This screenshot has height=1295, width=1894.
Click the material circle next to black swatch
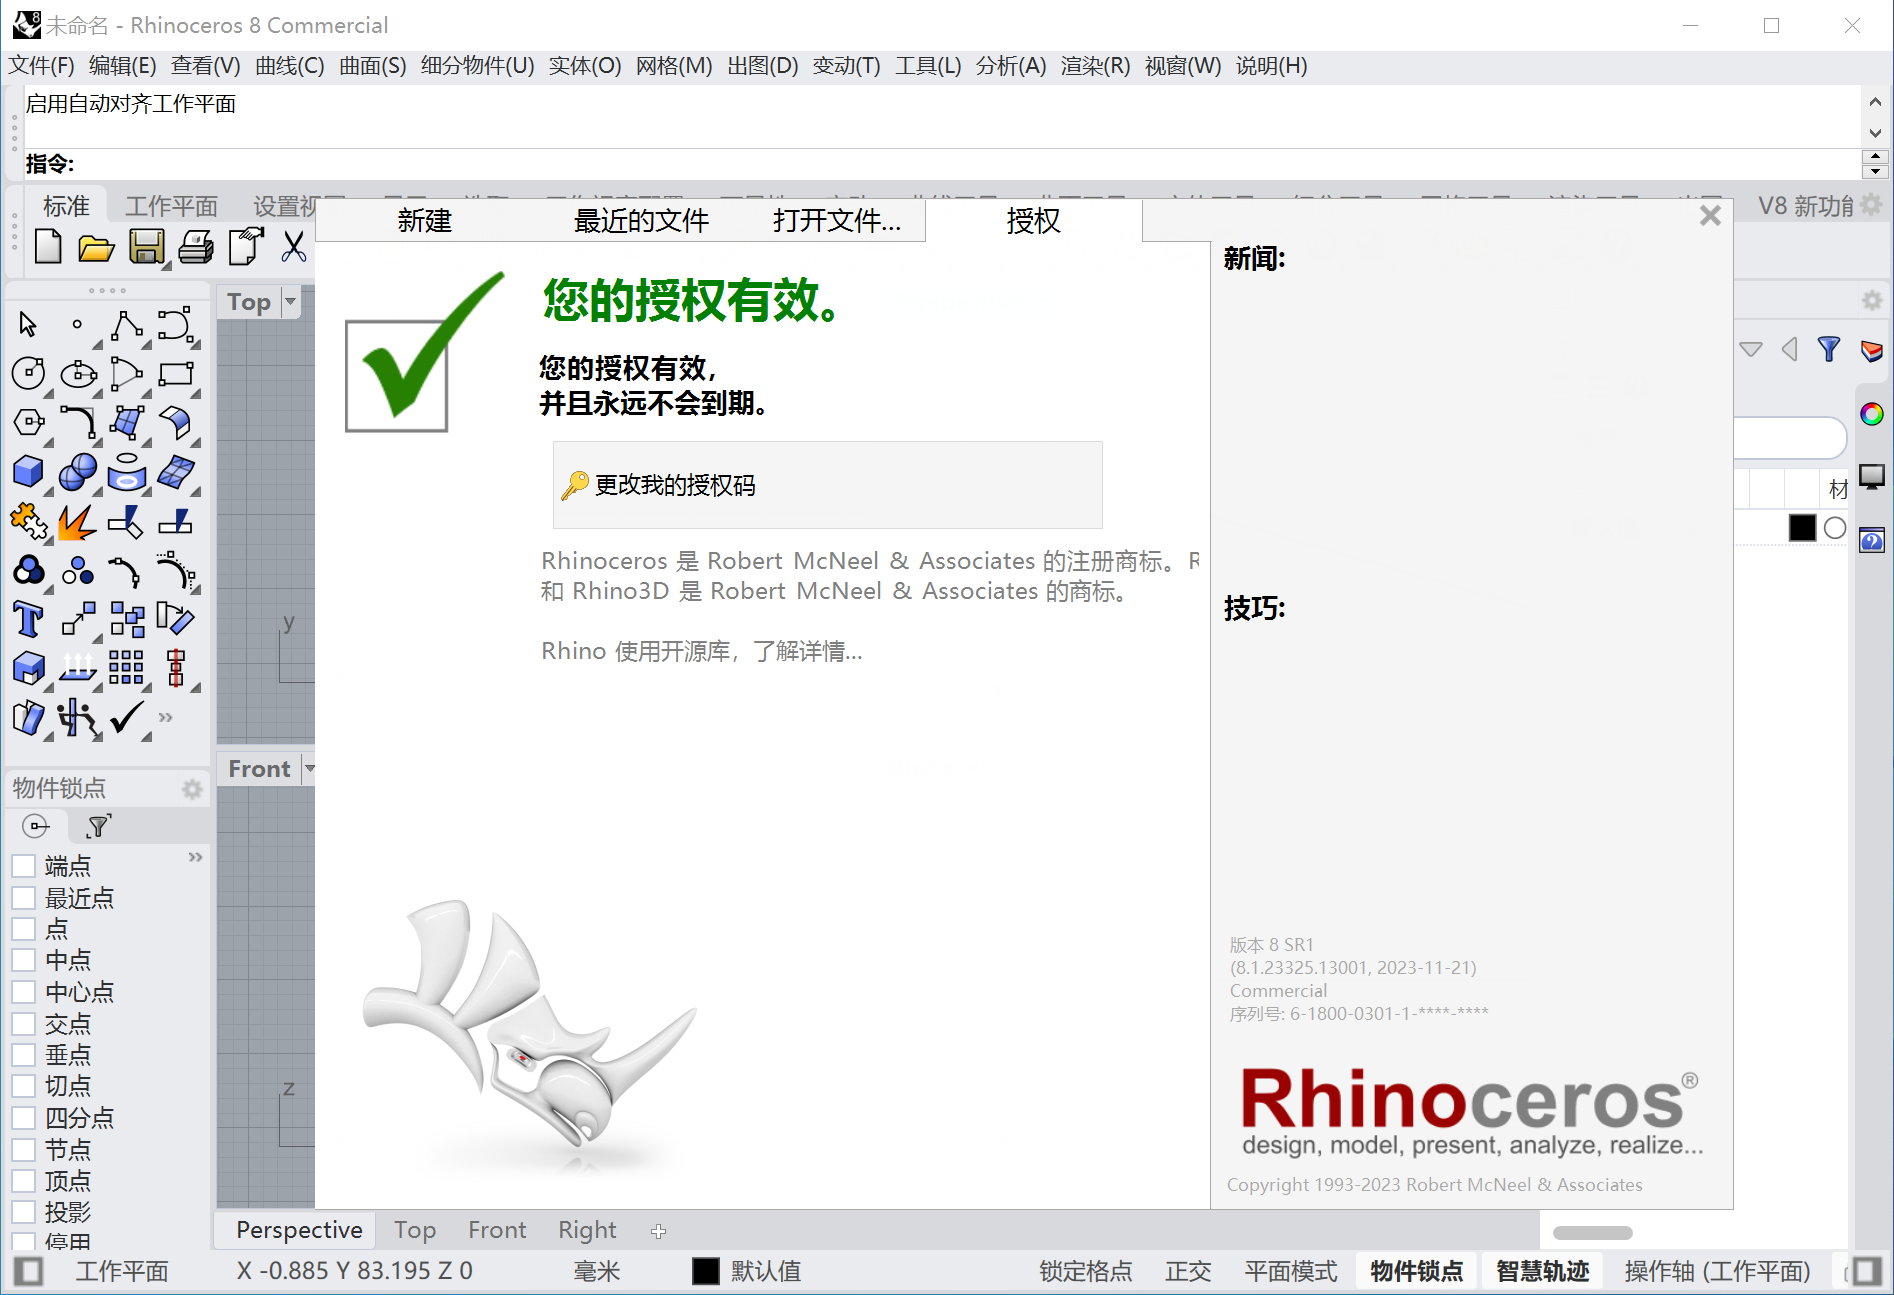click(x=1835, y=528)
